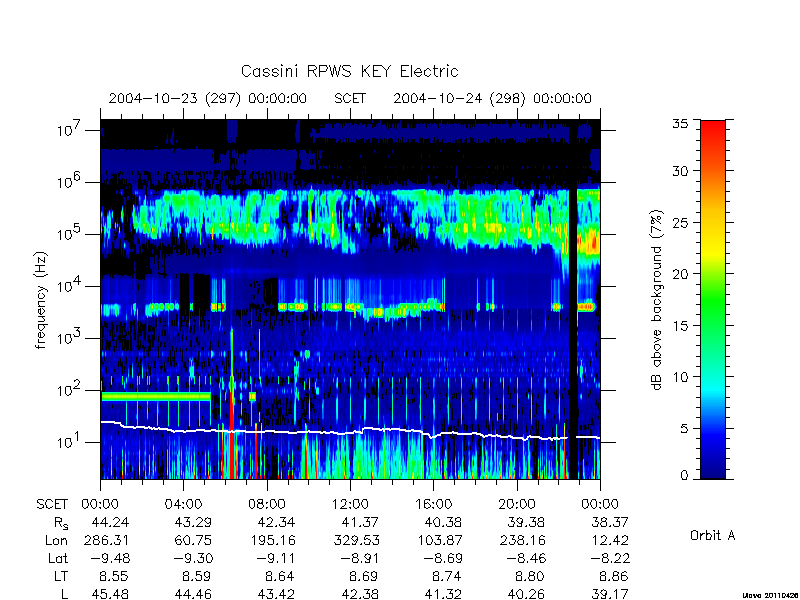Click the '35' color scale value
The width and height of the screenshot is (800, 600).
(680, 124)
